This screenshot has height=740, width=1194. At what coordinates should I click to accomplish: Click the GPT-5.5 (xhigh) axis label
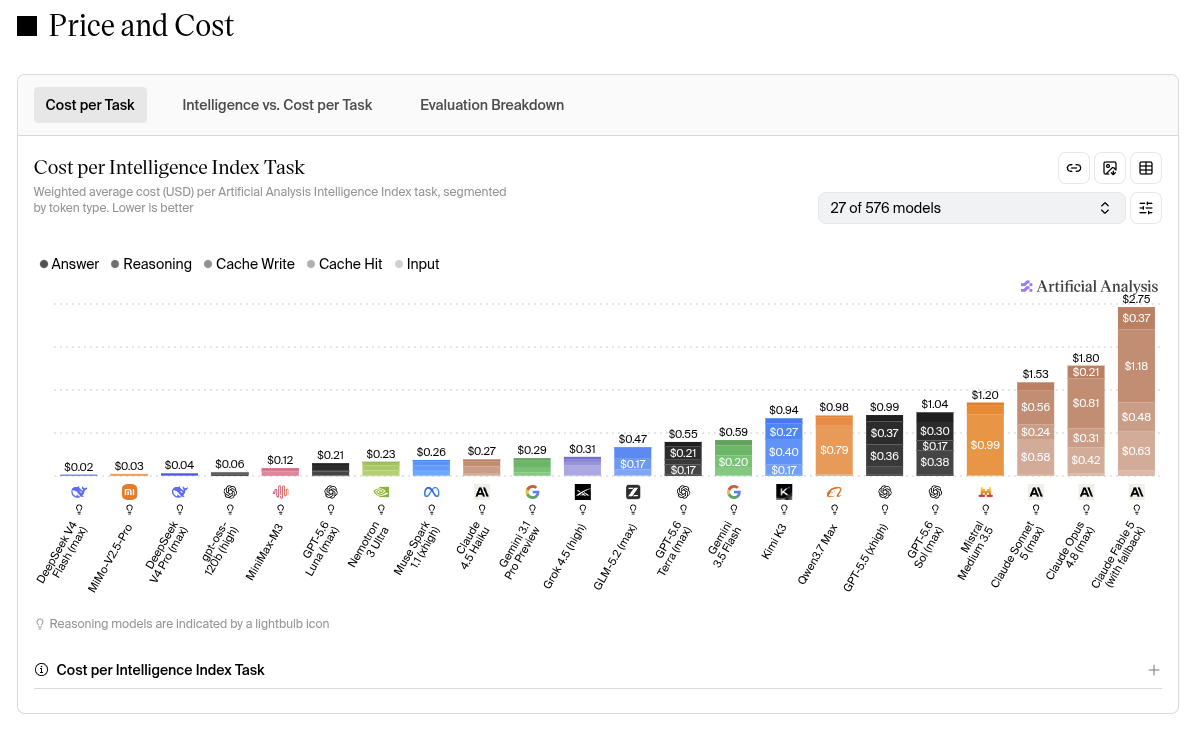coord(865,557)
